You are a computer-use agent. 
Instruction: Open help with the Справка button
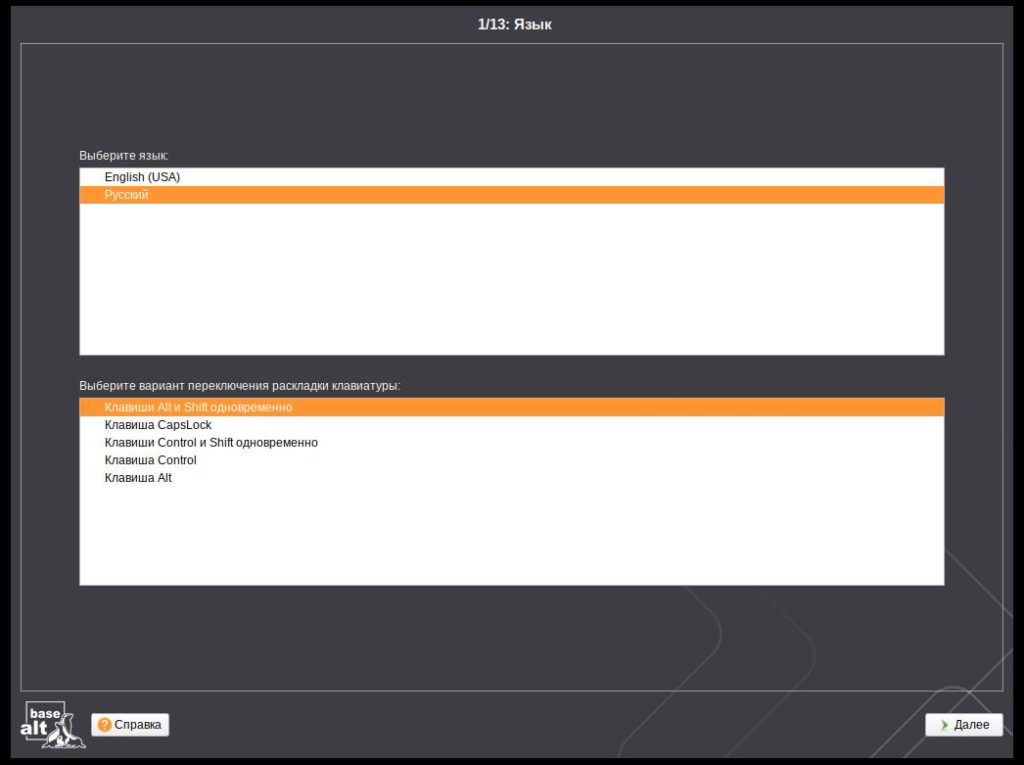click(x=130, y=725)
